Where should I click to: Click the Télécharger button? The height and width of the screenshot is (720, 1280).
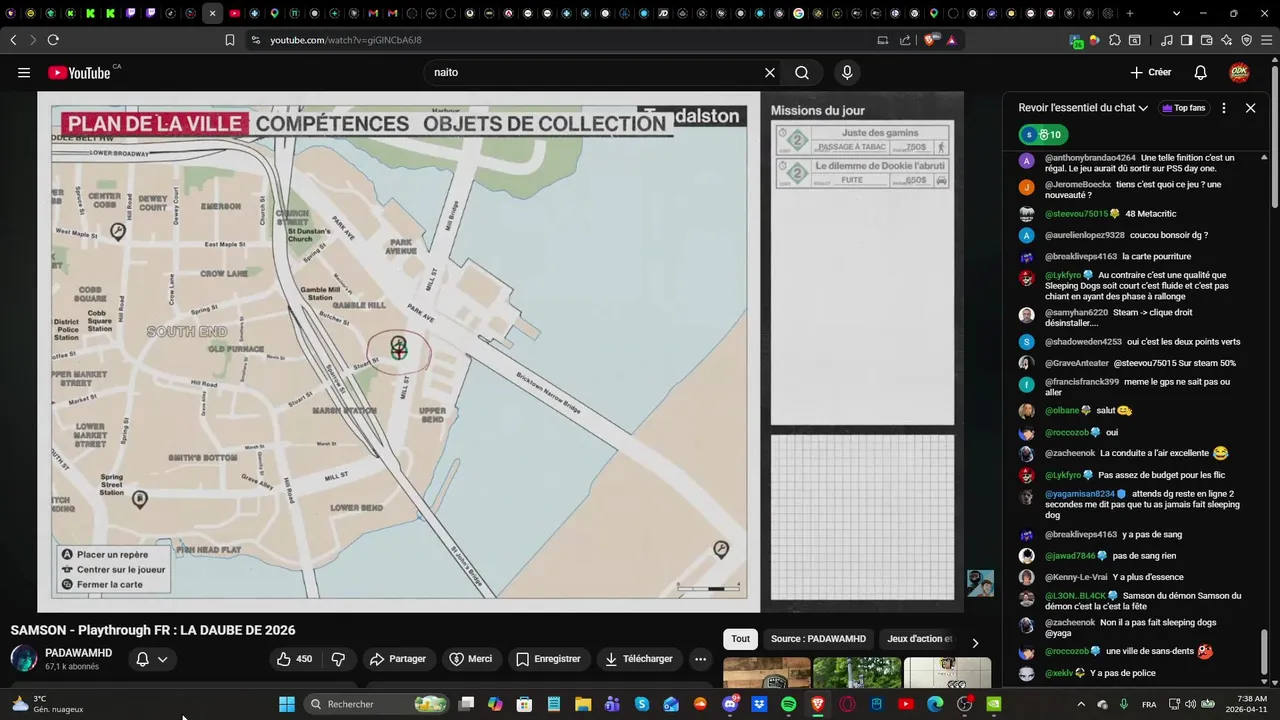[x=638, y=659]
